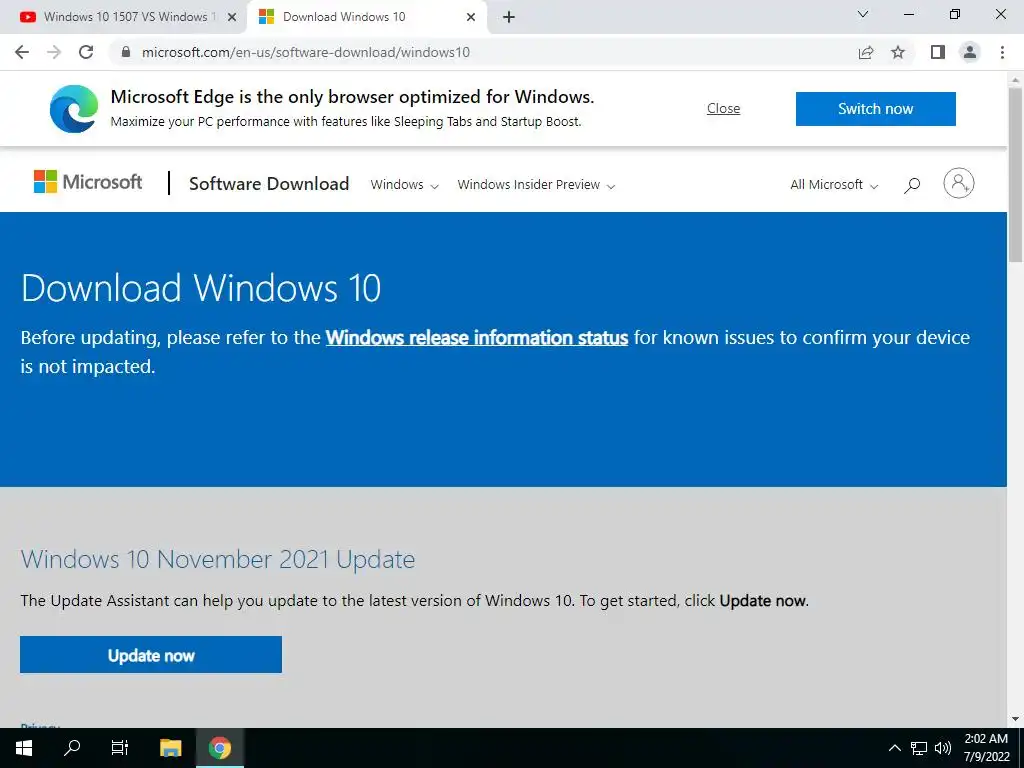Expand the All Microsoft dropdown
The width and height of the screenshot is (1024, 768).
tap(834, 185)
